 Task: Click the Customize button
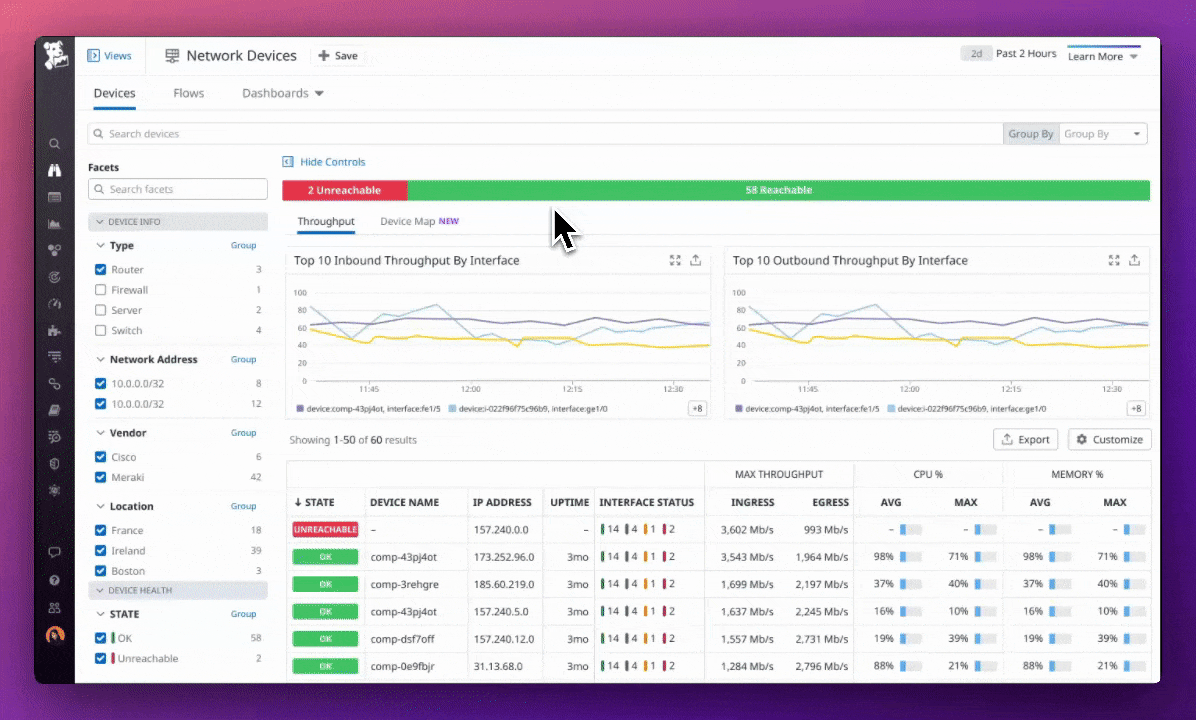click(x=1110, y=439)
